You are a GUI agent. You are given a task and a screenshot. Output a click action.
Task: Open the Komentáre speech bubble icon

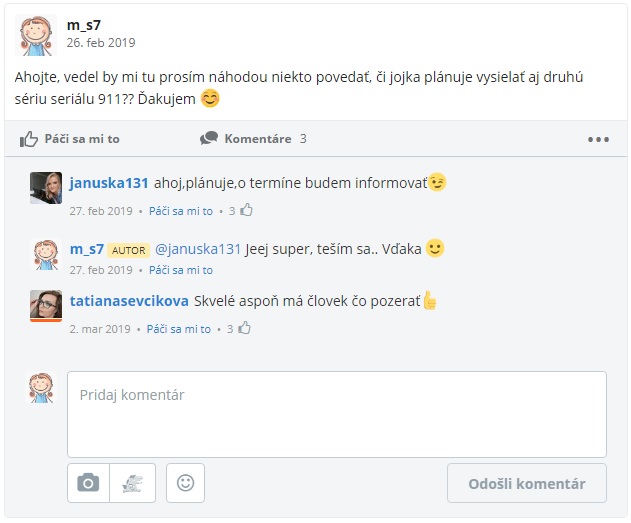tap(209, 138)
